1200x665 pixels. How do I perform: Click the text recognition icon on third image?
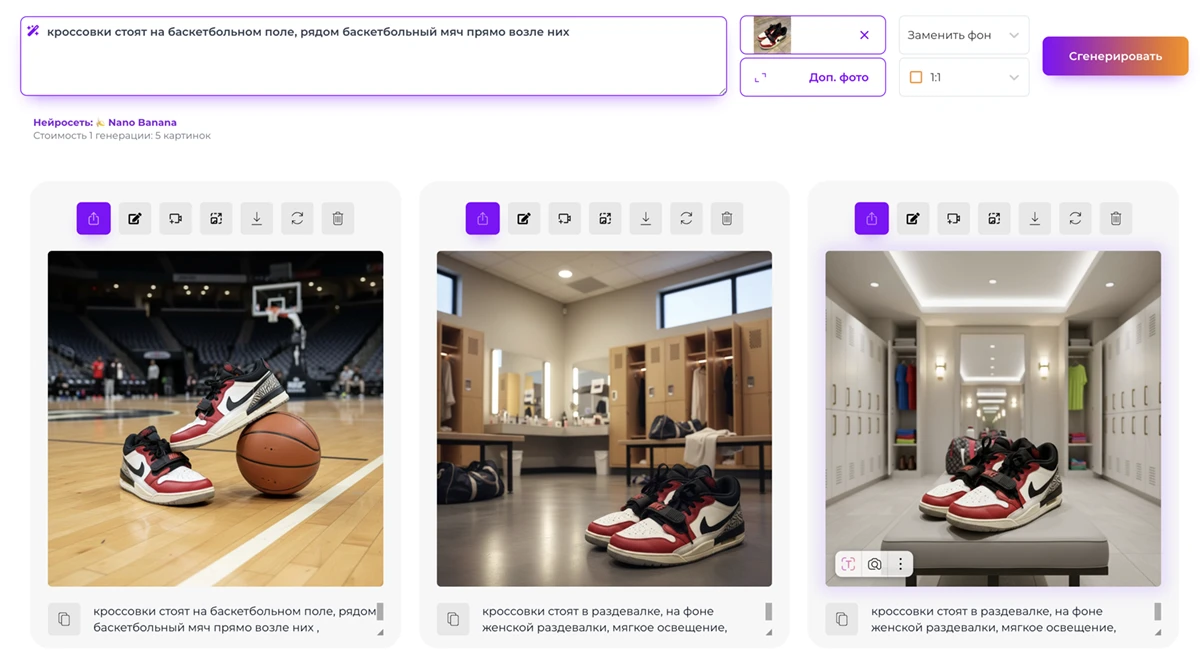(848, 564)
